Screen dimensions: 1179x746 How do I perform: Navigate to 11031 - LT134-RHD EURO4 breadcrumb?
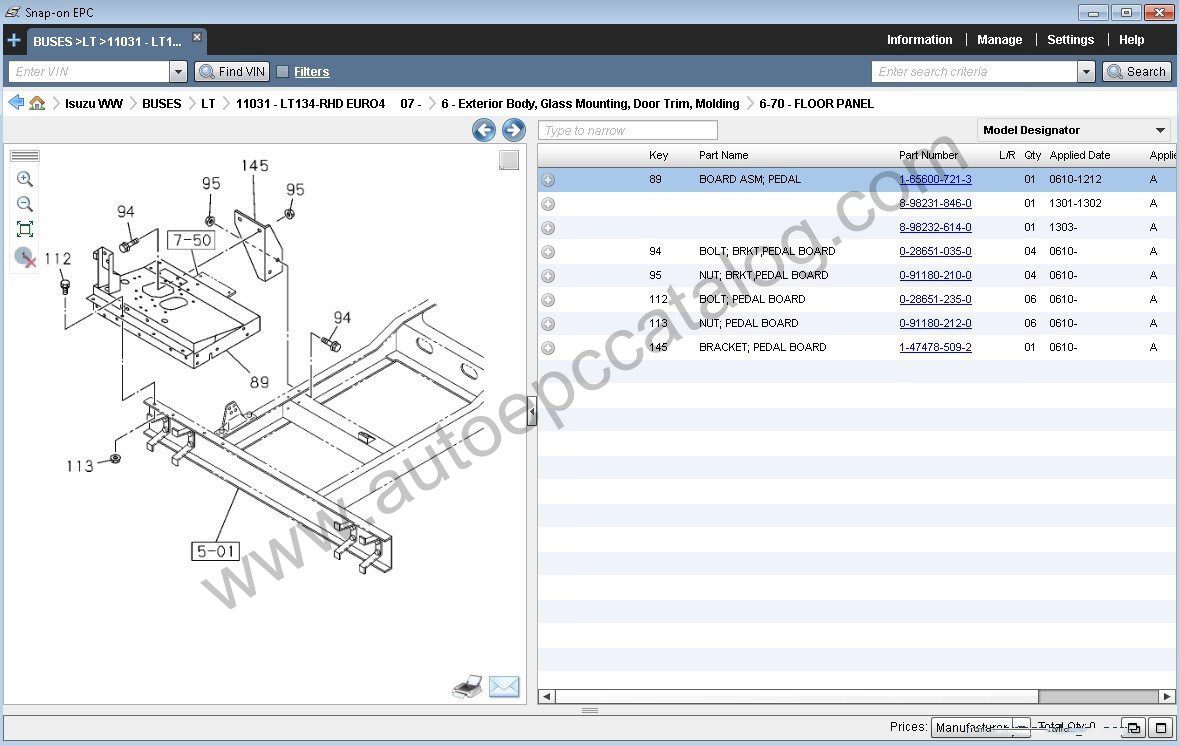311,103
